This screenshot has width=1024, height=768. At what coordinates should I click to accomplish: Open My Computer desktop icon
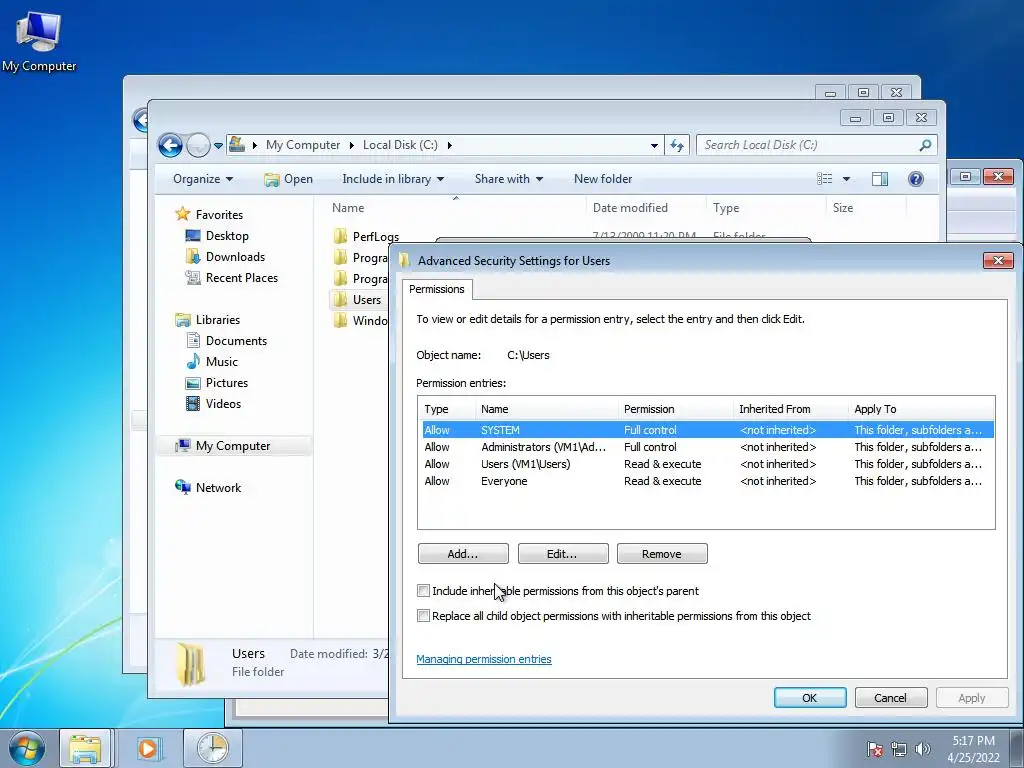click(39, 40)
